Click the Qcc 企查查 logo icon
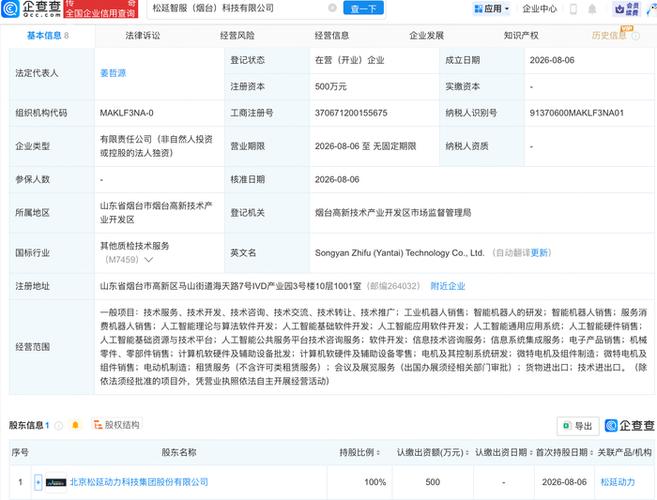The height and width of the screenshot is (500, 657). [10, 9]
